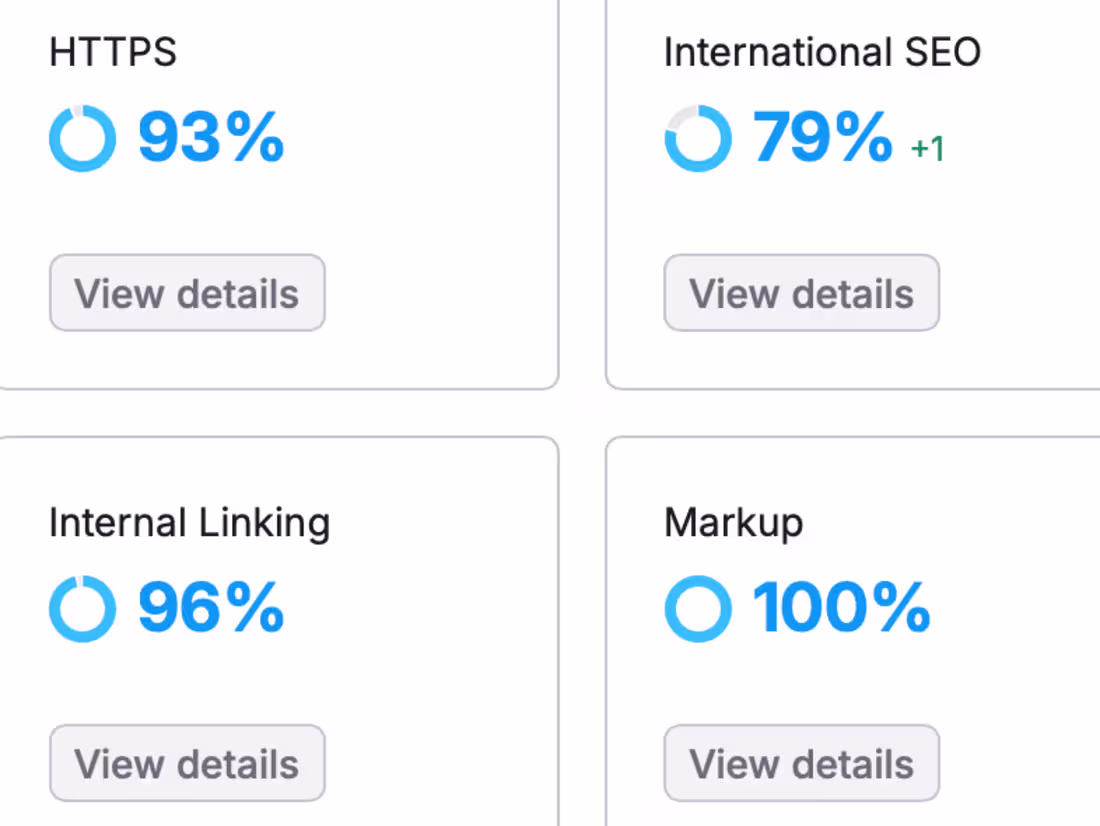Click the HTTPS progress ring icon

(x=82, y=137)
